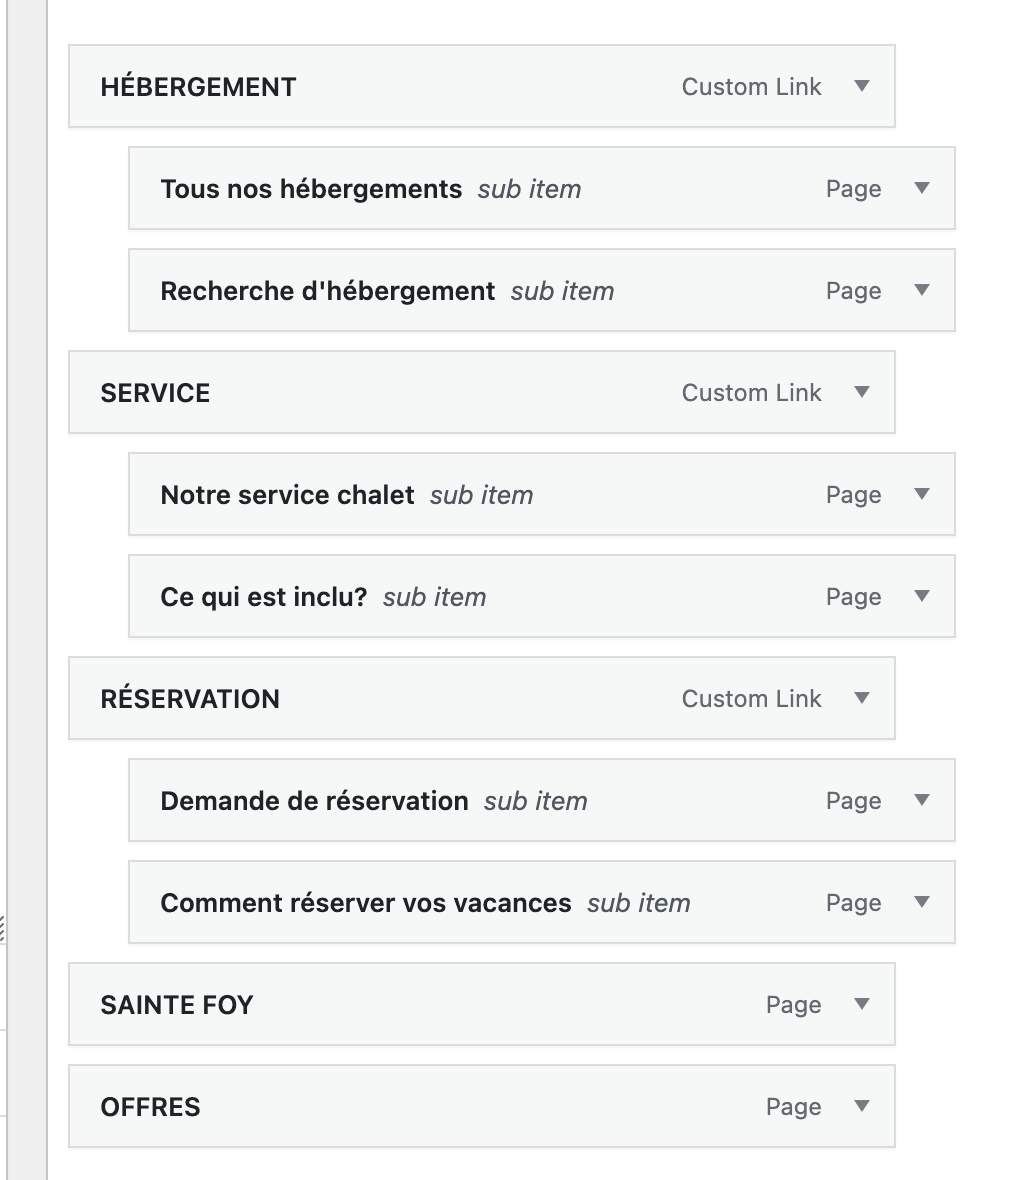This screenshot has height=1180, width=1032.
Task: Click Tous nos hébergements sub item
Action: tap(542, 188)
